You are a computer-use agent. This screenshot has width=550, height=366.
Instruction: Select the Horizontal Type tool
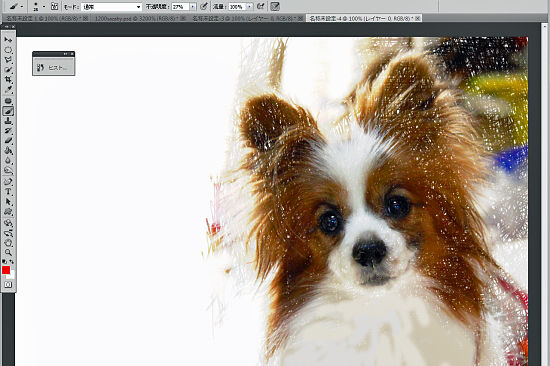point(8,192)
